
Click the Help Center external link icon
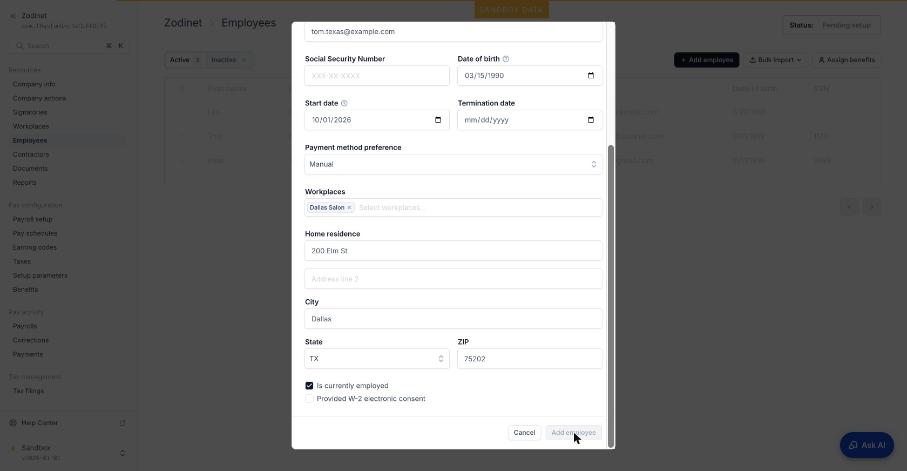coord(123,423)
